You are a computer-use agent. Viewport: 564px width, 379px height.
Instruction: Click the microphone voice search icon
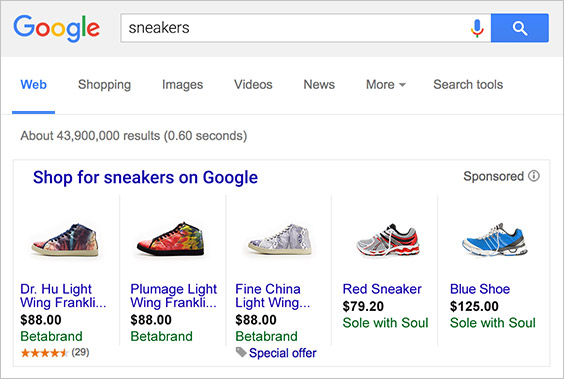point(477,28)
